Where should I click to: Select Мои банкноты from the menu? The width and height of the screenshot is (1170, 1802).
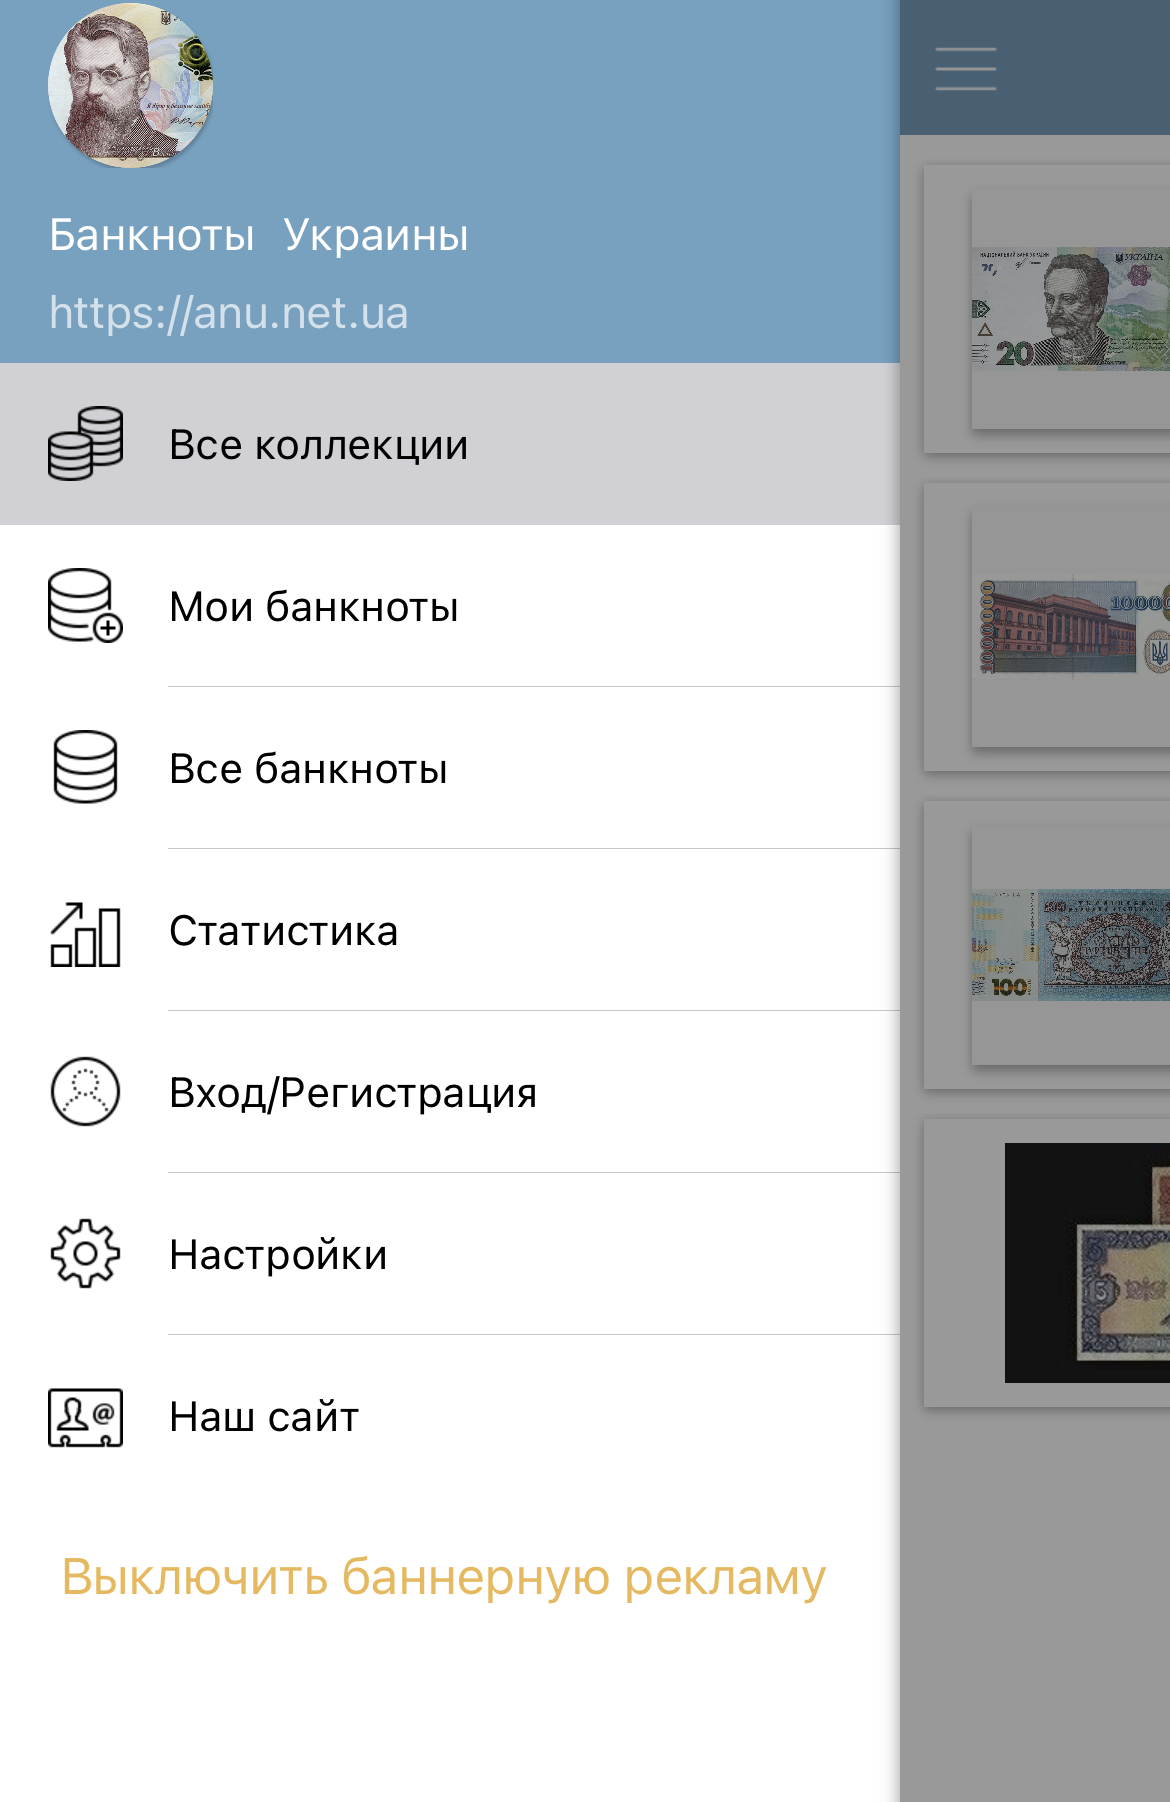[x=314, y=607]
